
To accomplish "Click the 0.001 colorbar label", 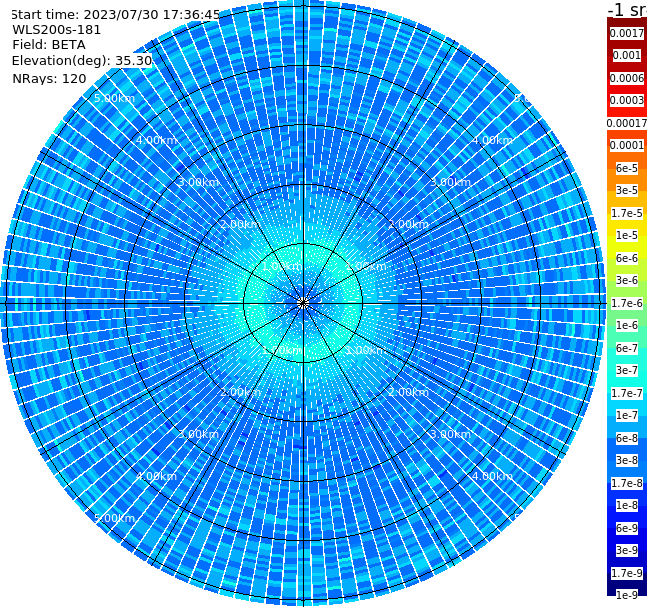I will point(627,55).
